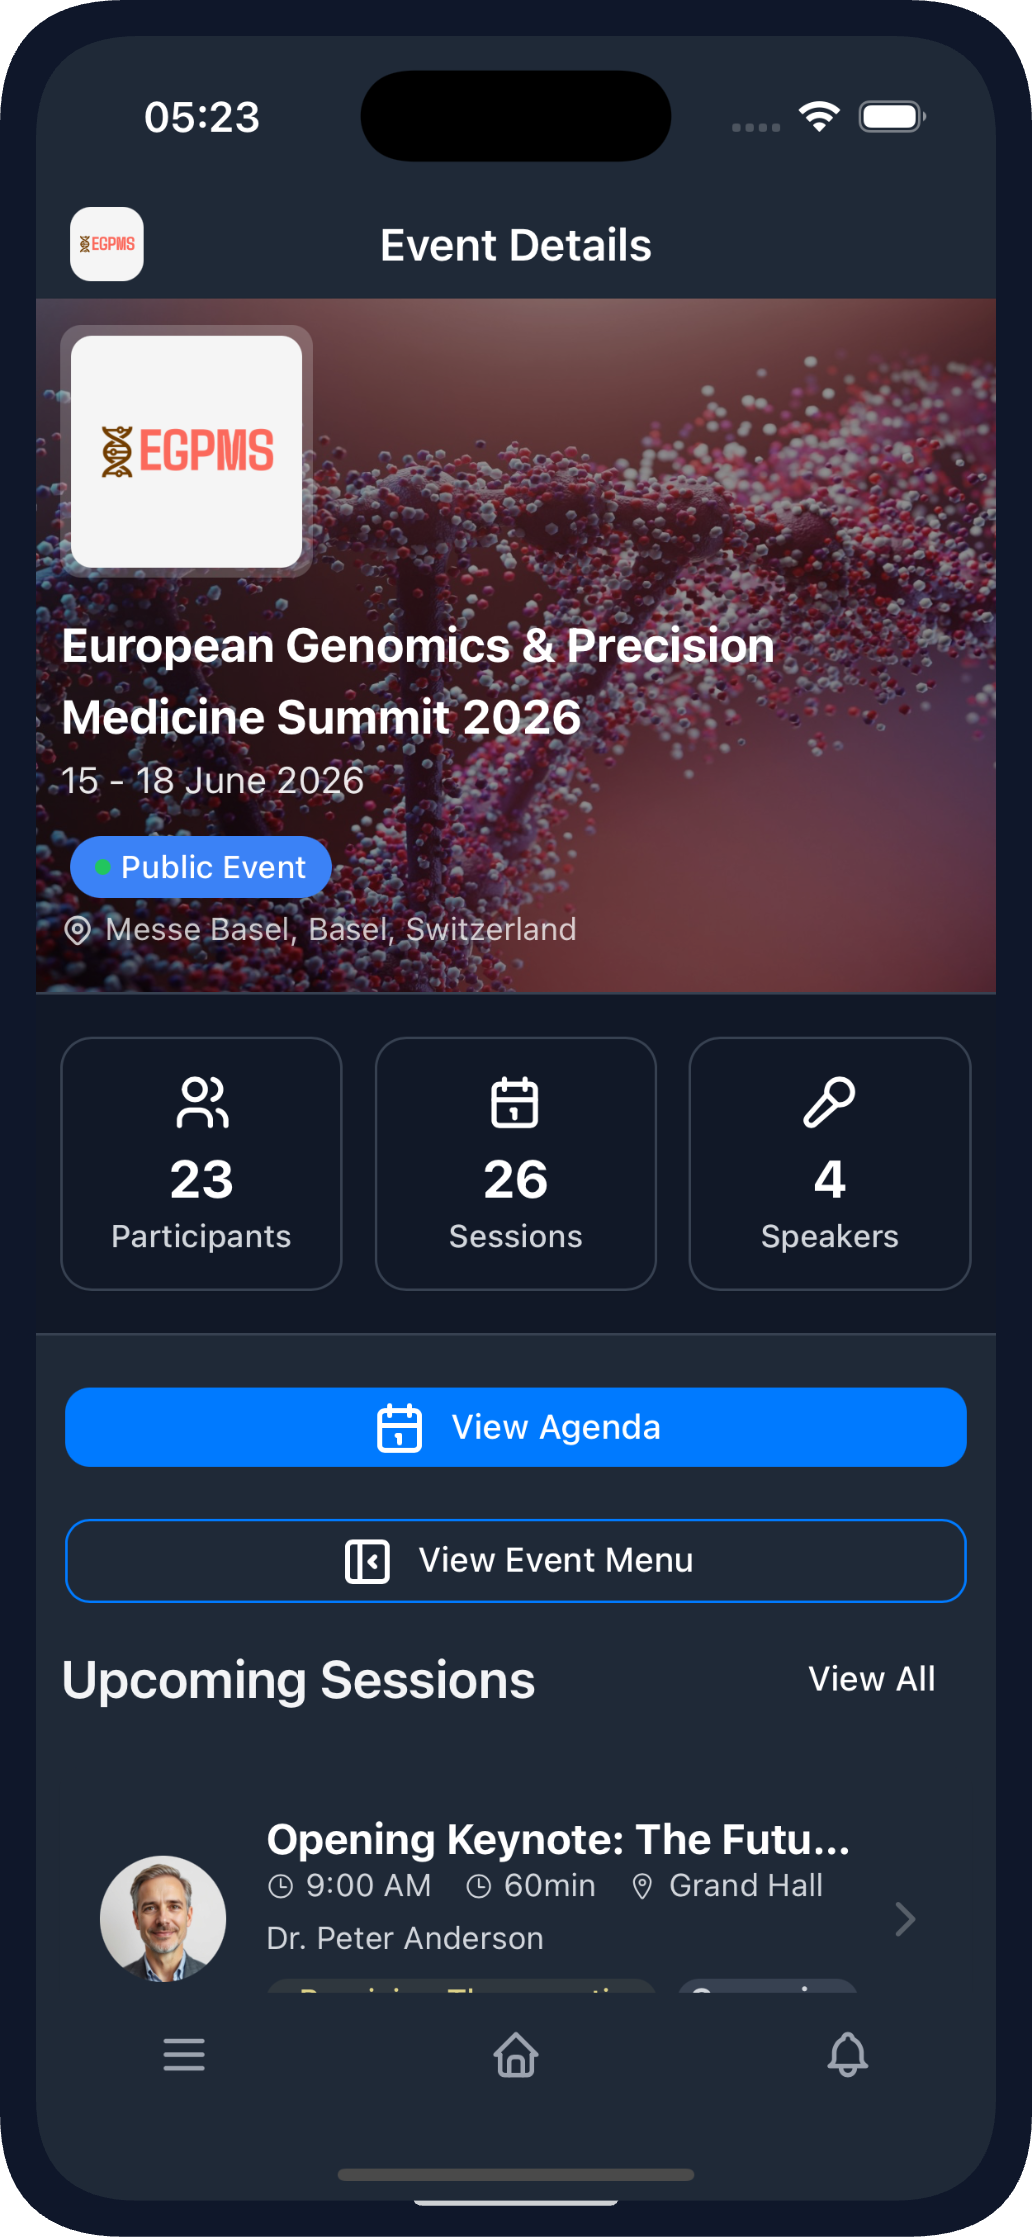The width and height of the screenshot is (1032, 2237).
Task: Select the Public Event badge
Action: click(201, 867)
